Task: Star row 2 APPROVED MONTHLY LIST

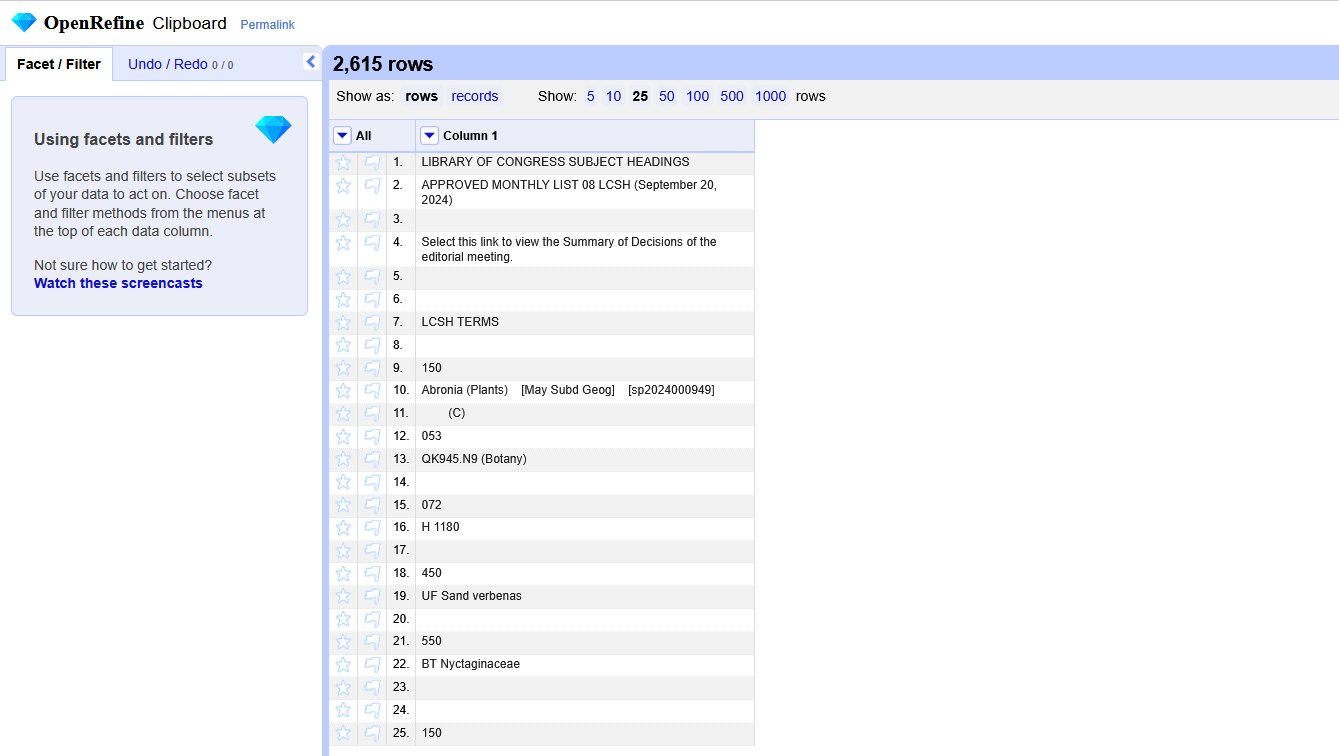Action: [343, 186]
